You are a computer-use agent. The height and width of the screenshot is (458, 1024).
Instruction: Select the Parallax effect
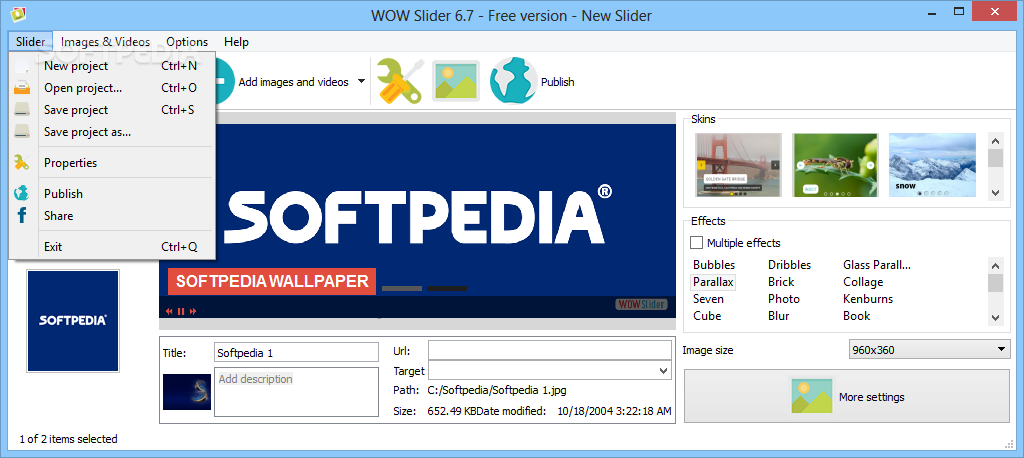point(713,282)
